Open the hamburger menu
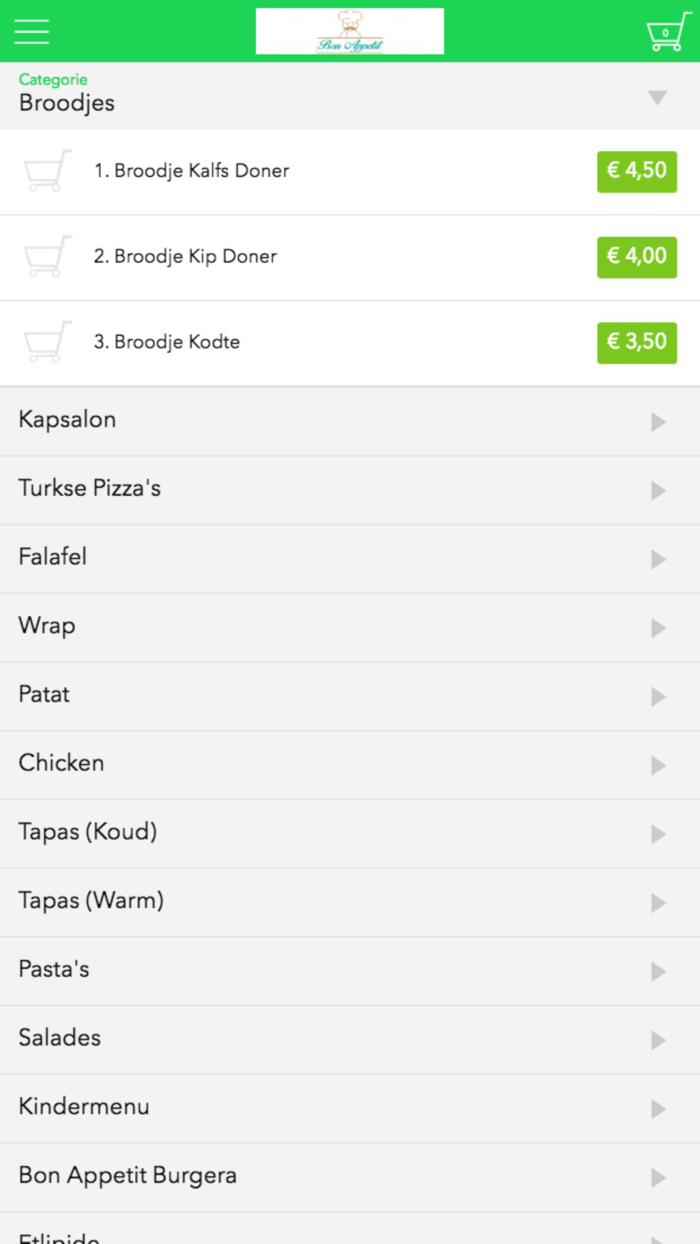700x1244 pixels. (x=31, y=31)
